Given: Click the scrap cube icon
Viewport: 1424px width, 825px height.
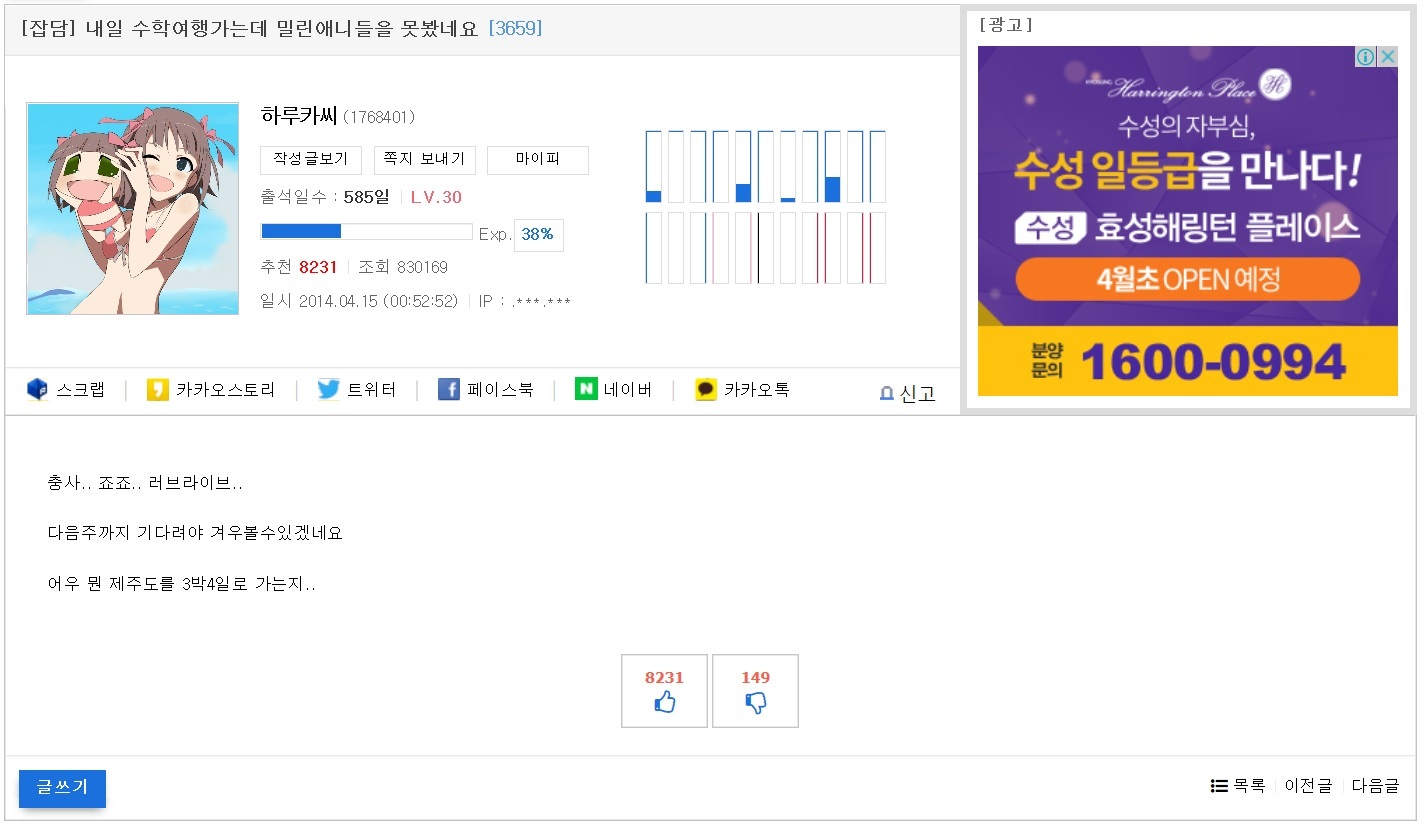Looking at the screenshot, I should coord(37,390).
